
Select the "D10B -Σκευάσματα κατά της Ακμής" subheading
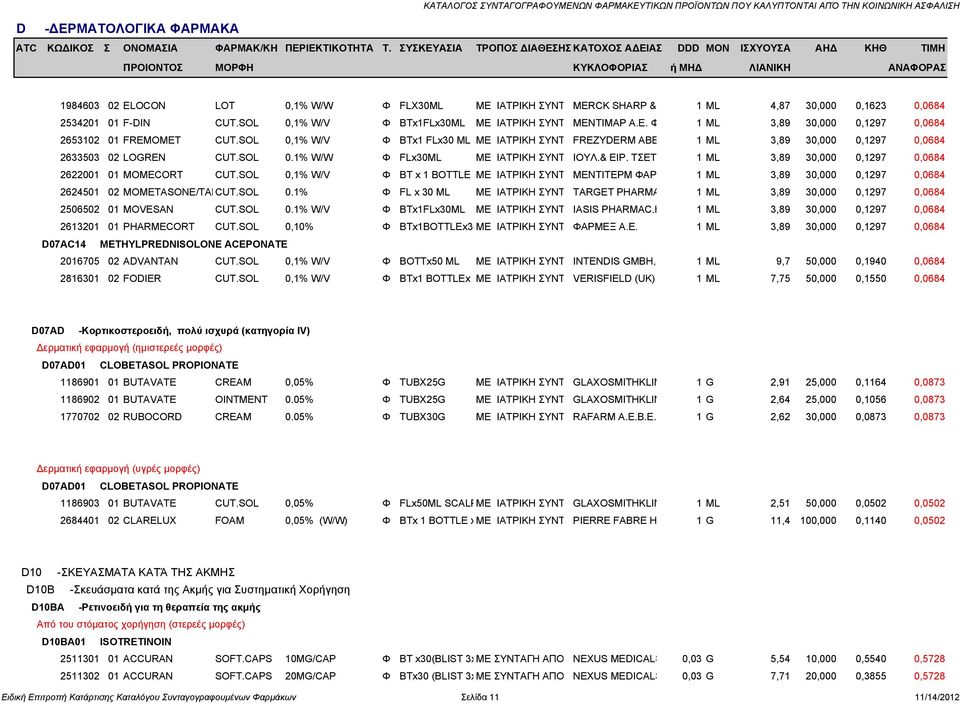click(188, 590)
